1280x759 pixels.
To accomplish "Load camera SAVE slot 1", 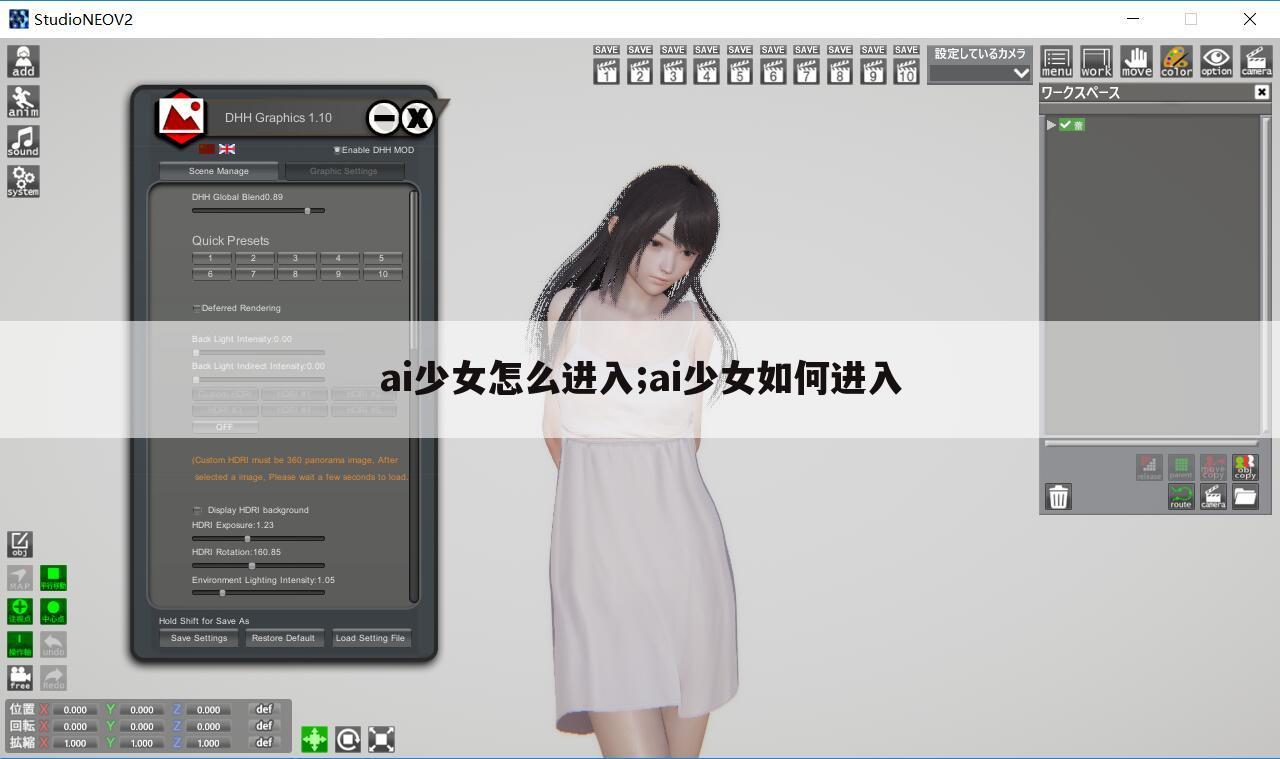I will 606,65.
